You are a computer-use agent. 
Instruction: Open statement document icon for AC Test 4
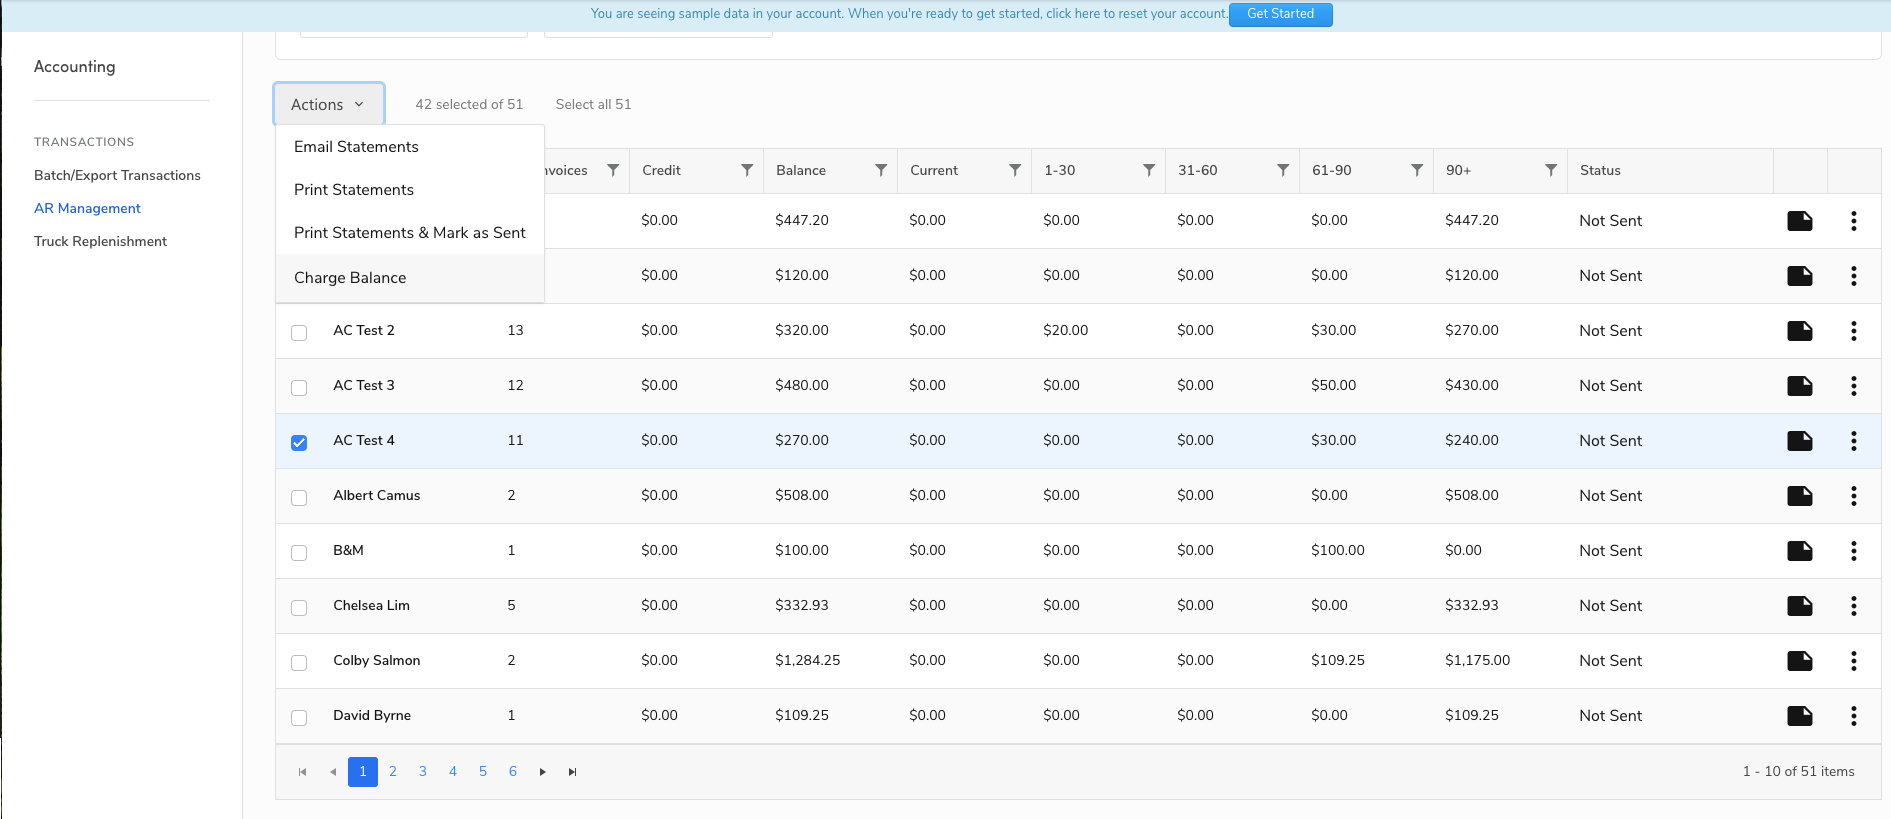pyautogui.click(x=1800, y=441)
